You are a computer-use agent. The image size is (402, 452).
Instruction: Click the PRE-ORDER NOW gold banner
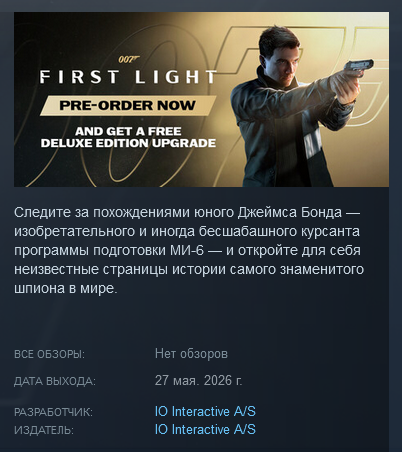[128, 106]
